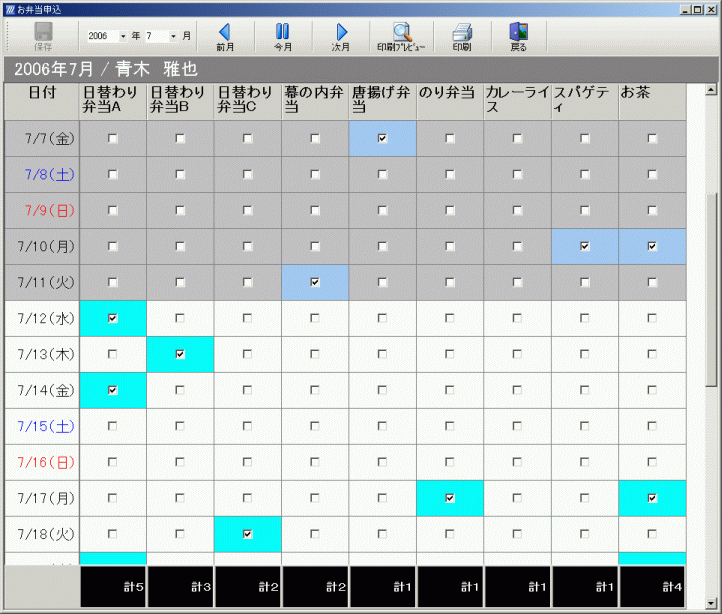Image resolution: width=722 pixels, height=614 pixels.
Task: Click the 日替わり弁当B column header
Action: point(180,102)
